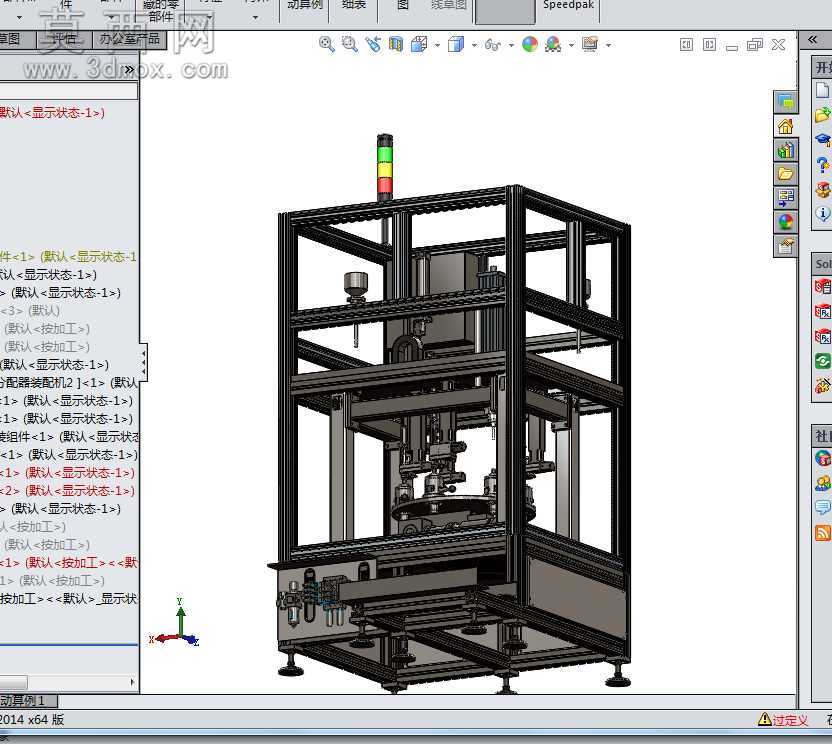The image size is (832, 744).
Task: Click the Tutorials graduation cap icon
Action: pos(823,140)
